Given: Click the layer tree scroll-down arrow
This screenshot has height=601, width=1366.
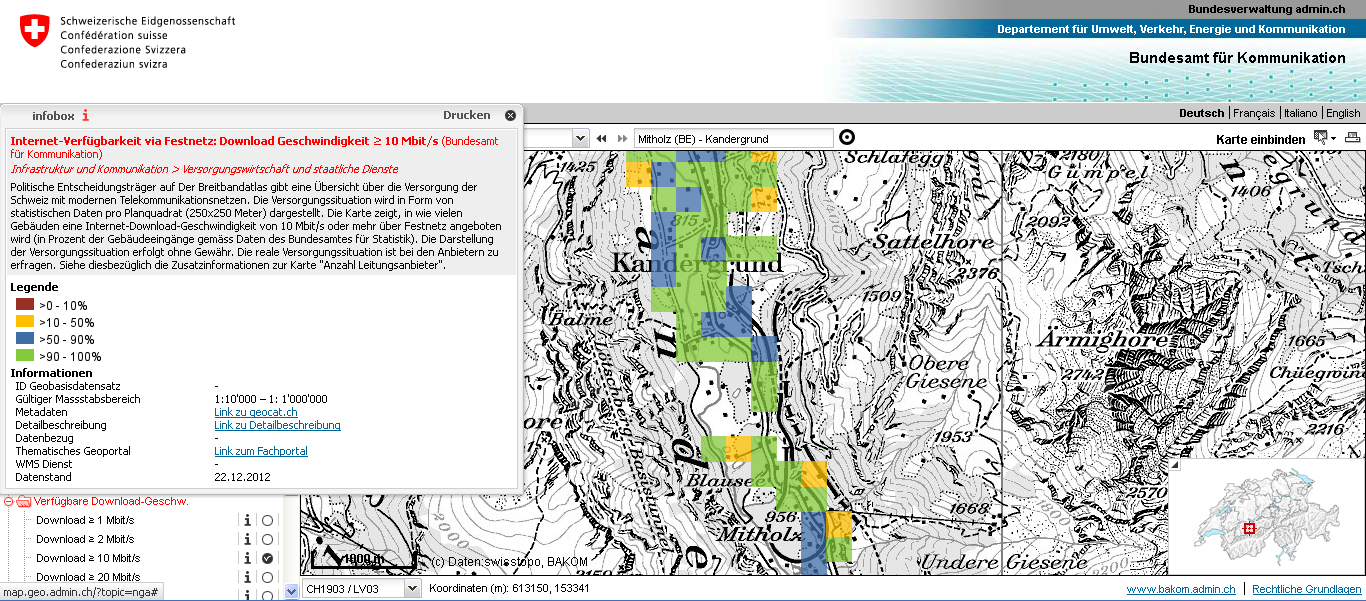Looking at the screenshot, I should [292, 592].
